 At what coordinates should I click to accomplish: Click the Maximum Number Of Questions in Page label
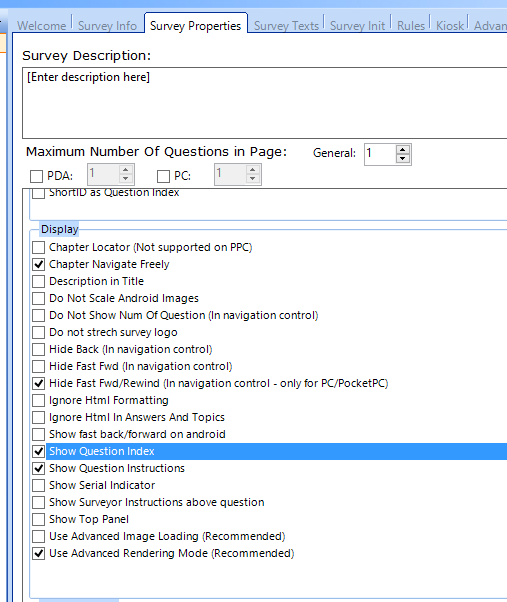tap(156, 152)
